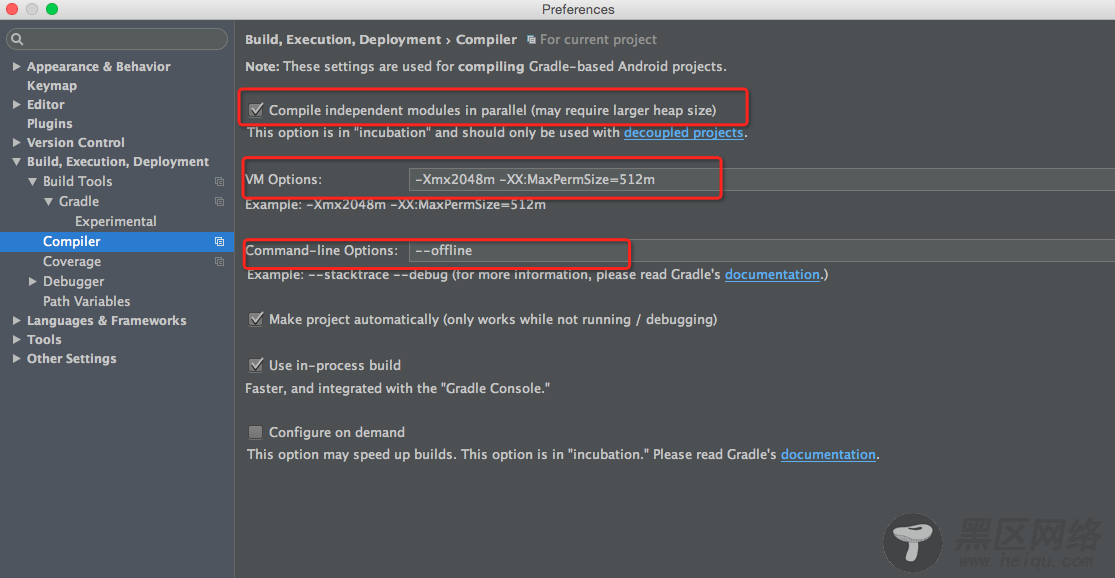
Task: Open the 'decoupled projects' link
Action: [683, 132]
